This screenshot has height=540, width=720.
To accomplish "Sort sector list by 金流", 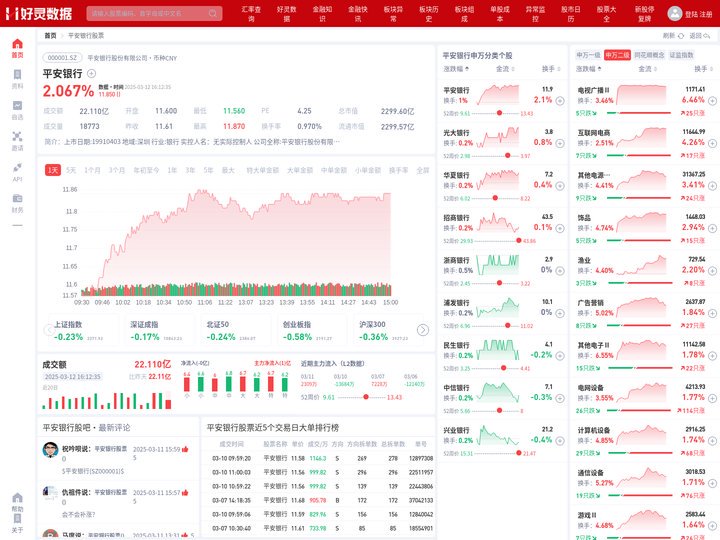I will 647,69.
